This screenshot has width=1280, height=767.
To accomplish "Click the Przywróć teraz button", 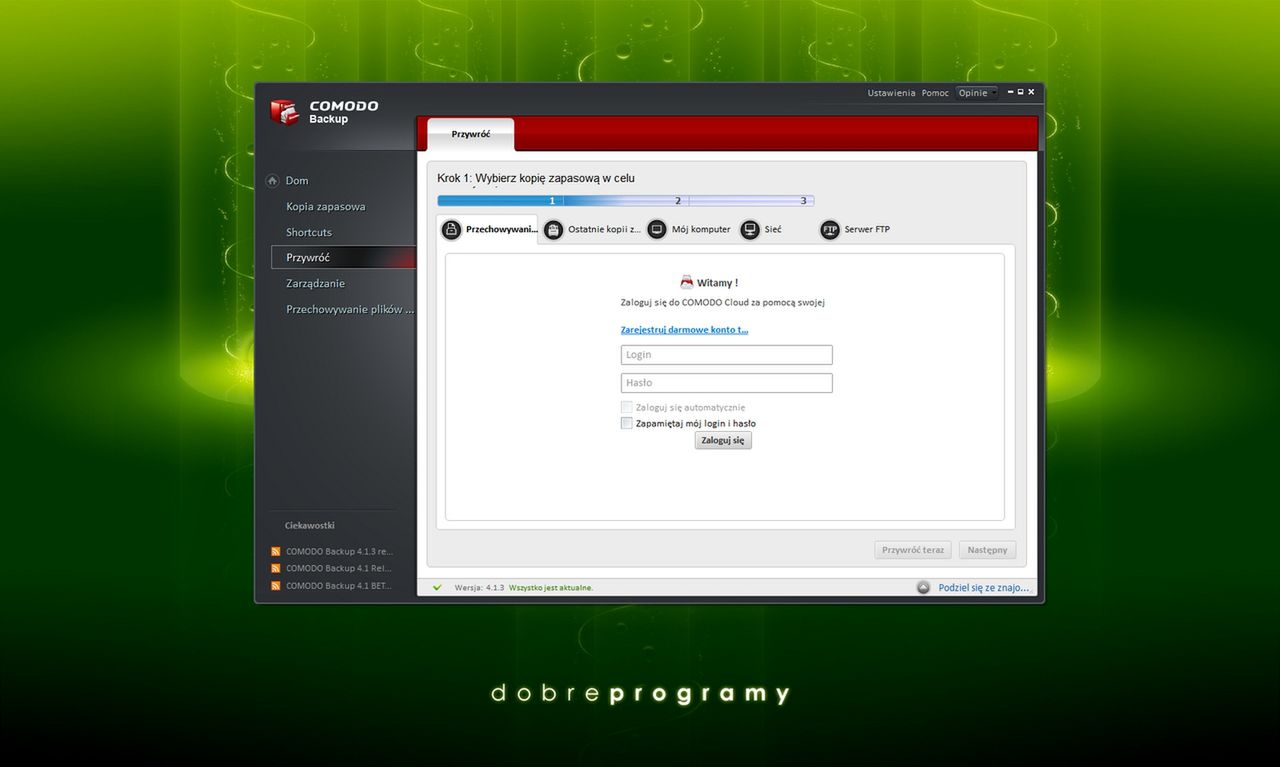I will [x=913, y=550].
